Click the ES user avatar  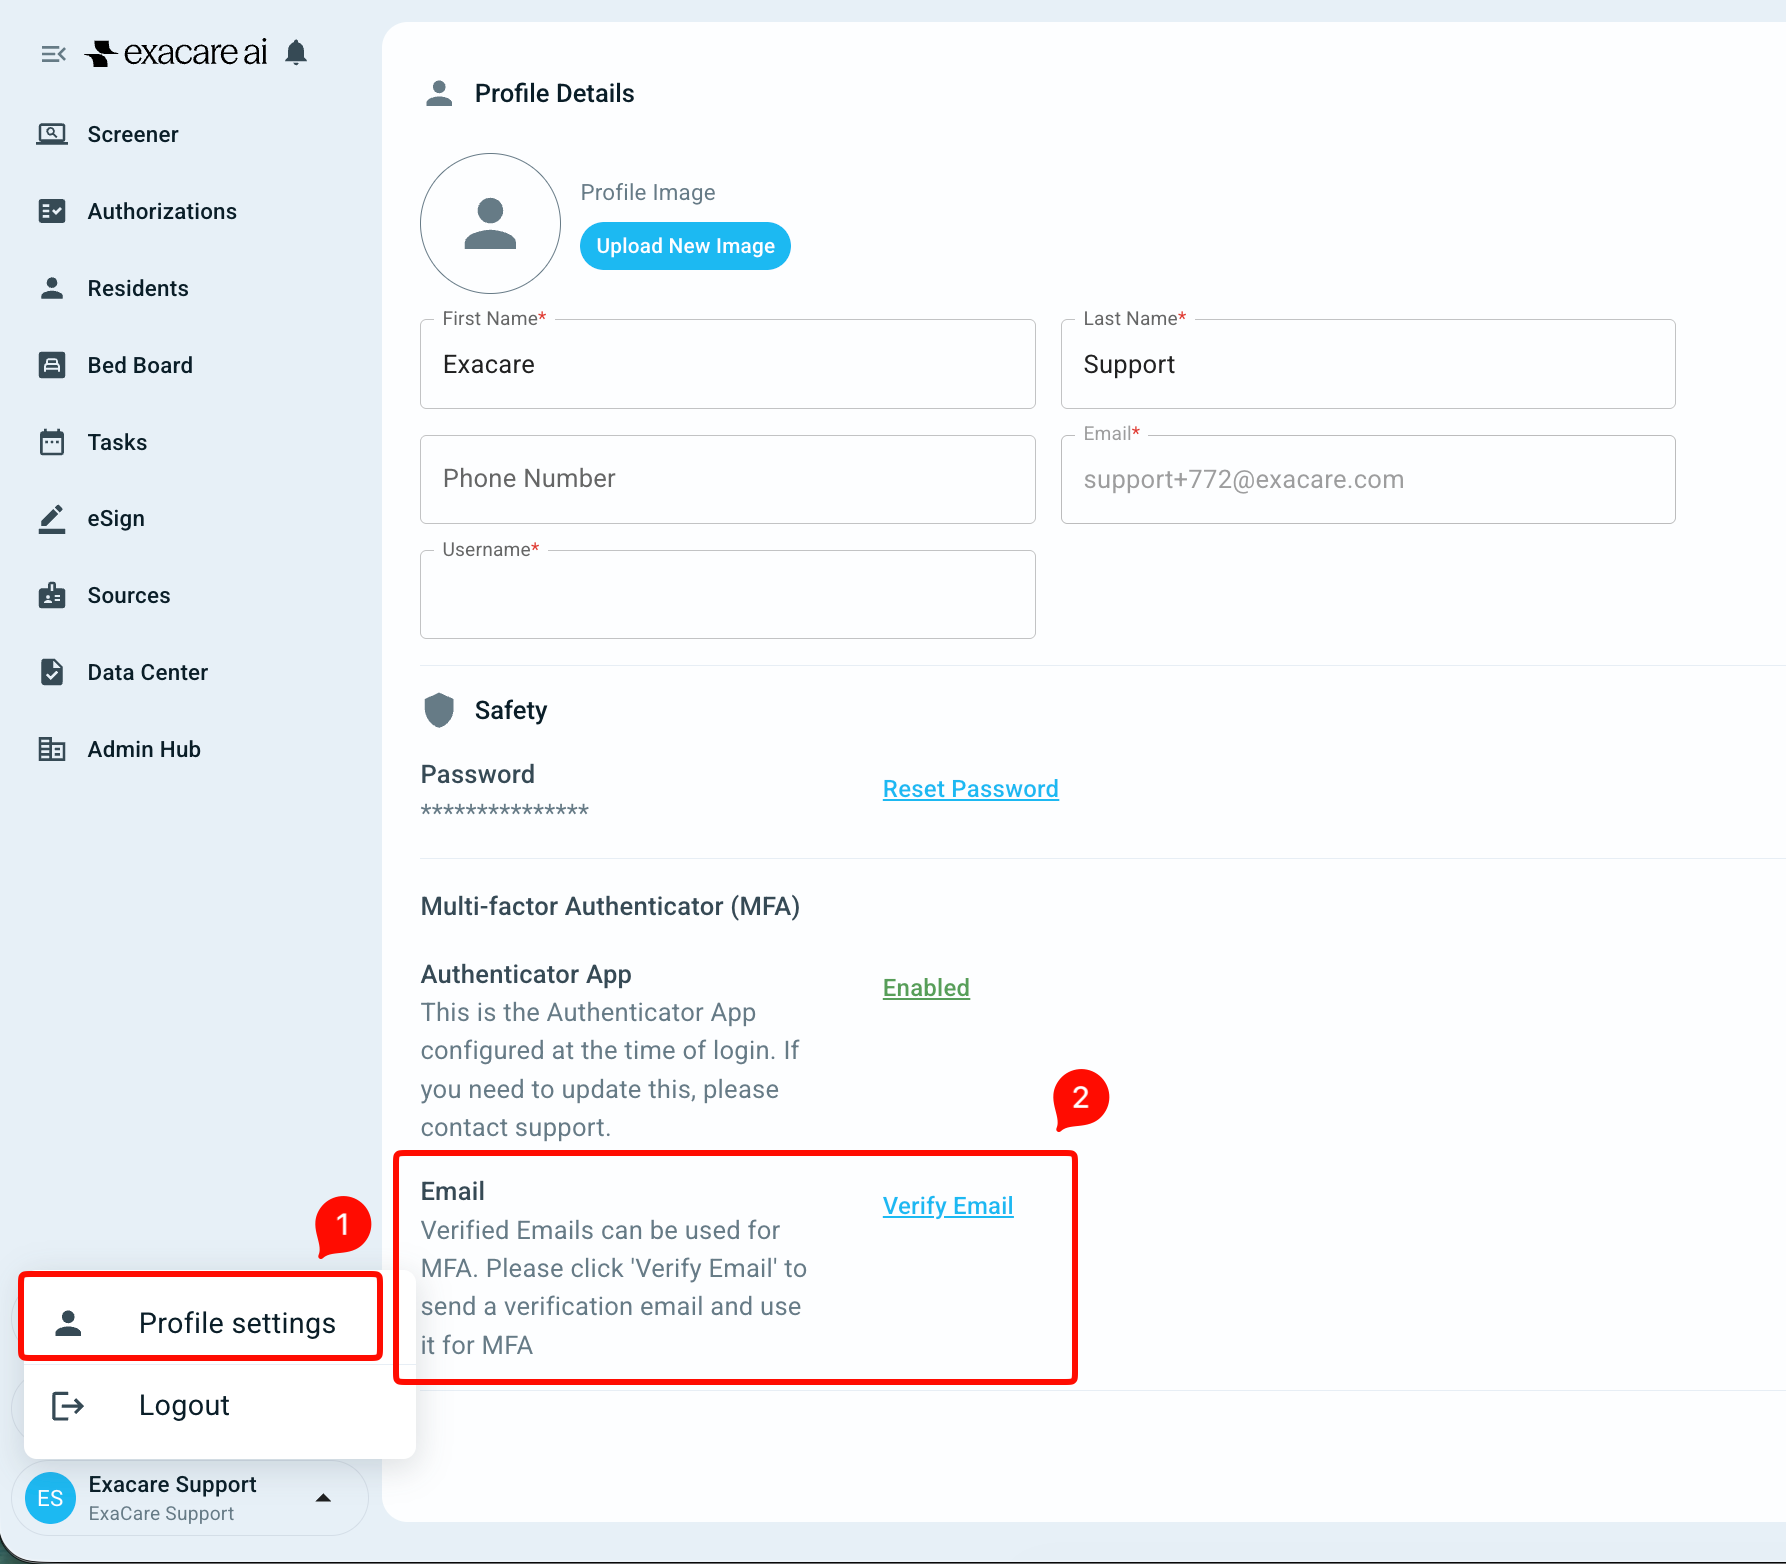[50, 1498]
